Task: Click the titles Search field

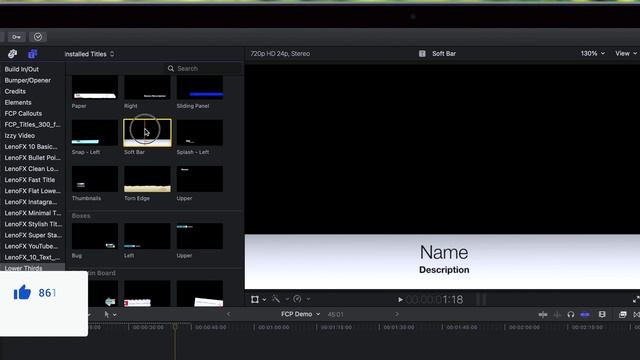Action: (204, 69)
